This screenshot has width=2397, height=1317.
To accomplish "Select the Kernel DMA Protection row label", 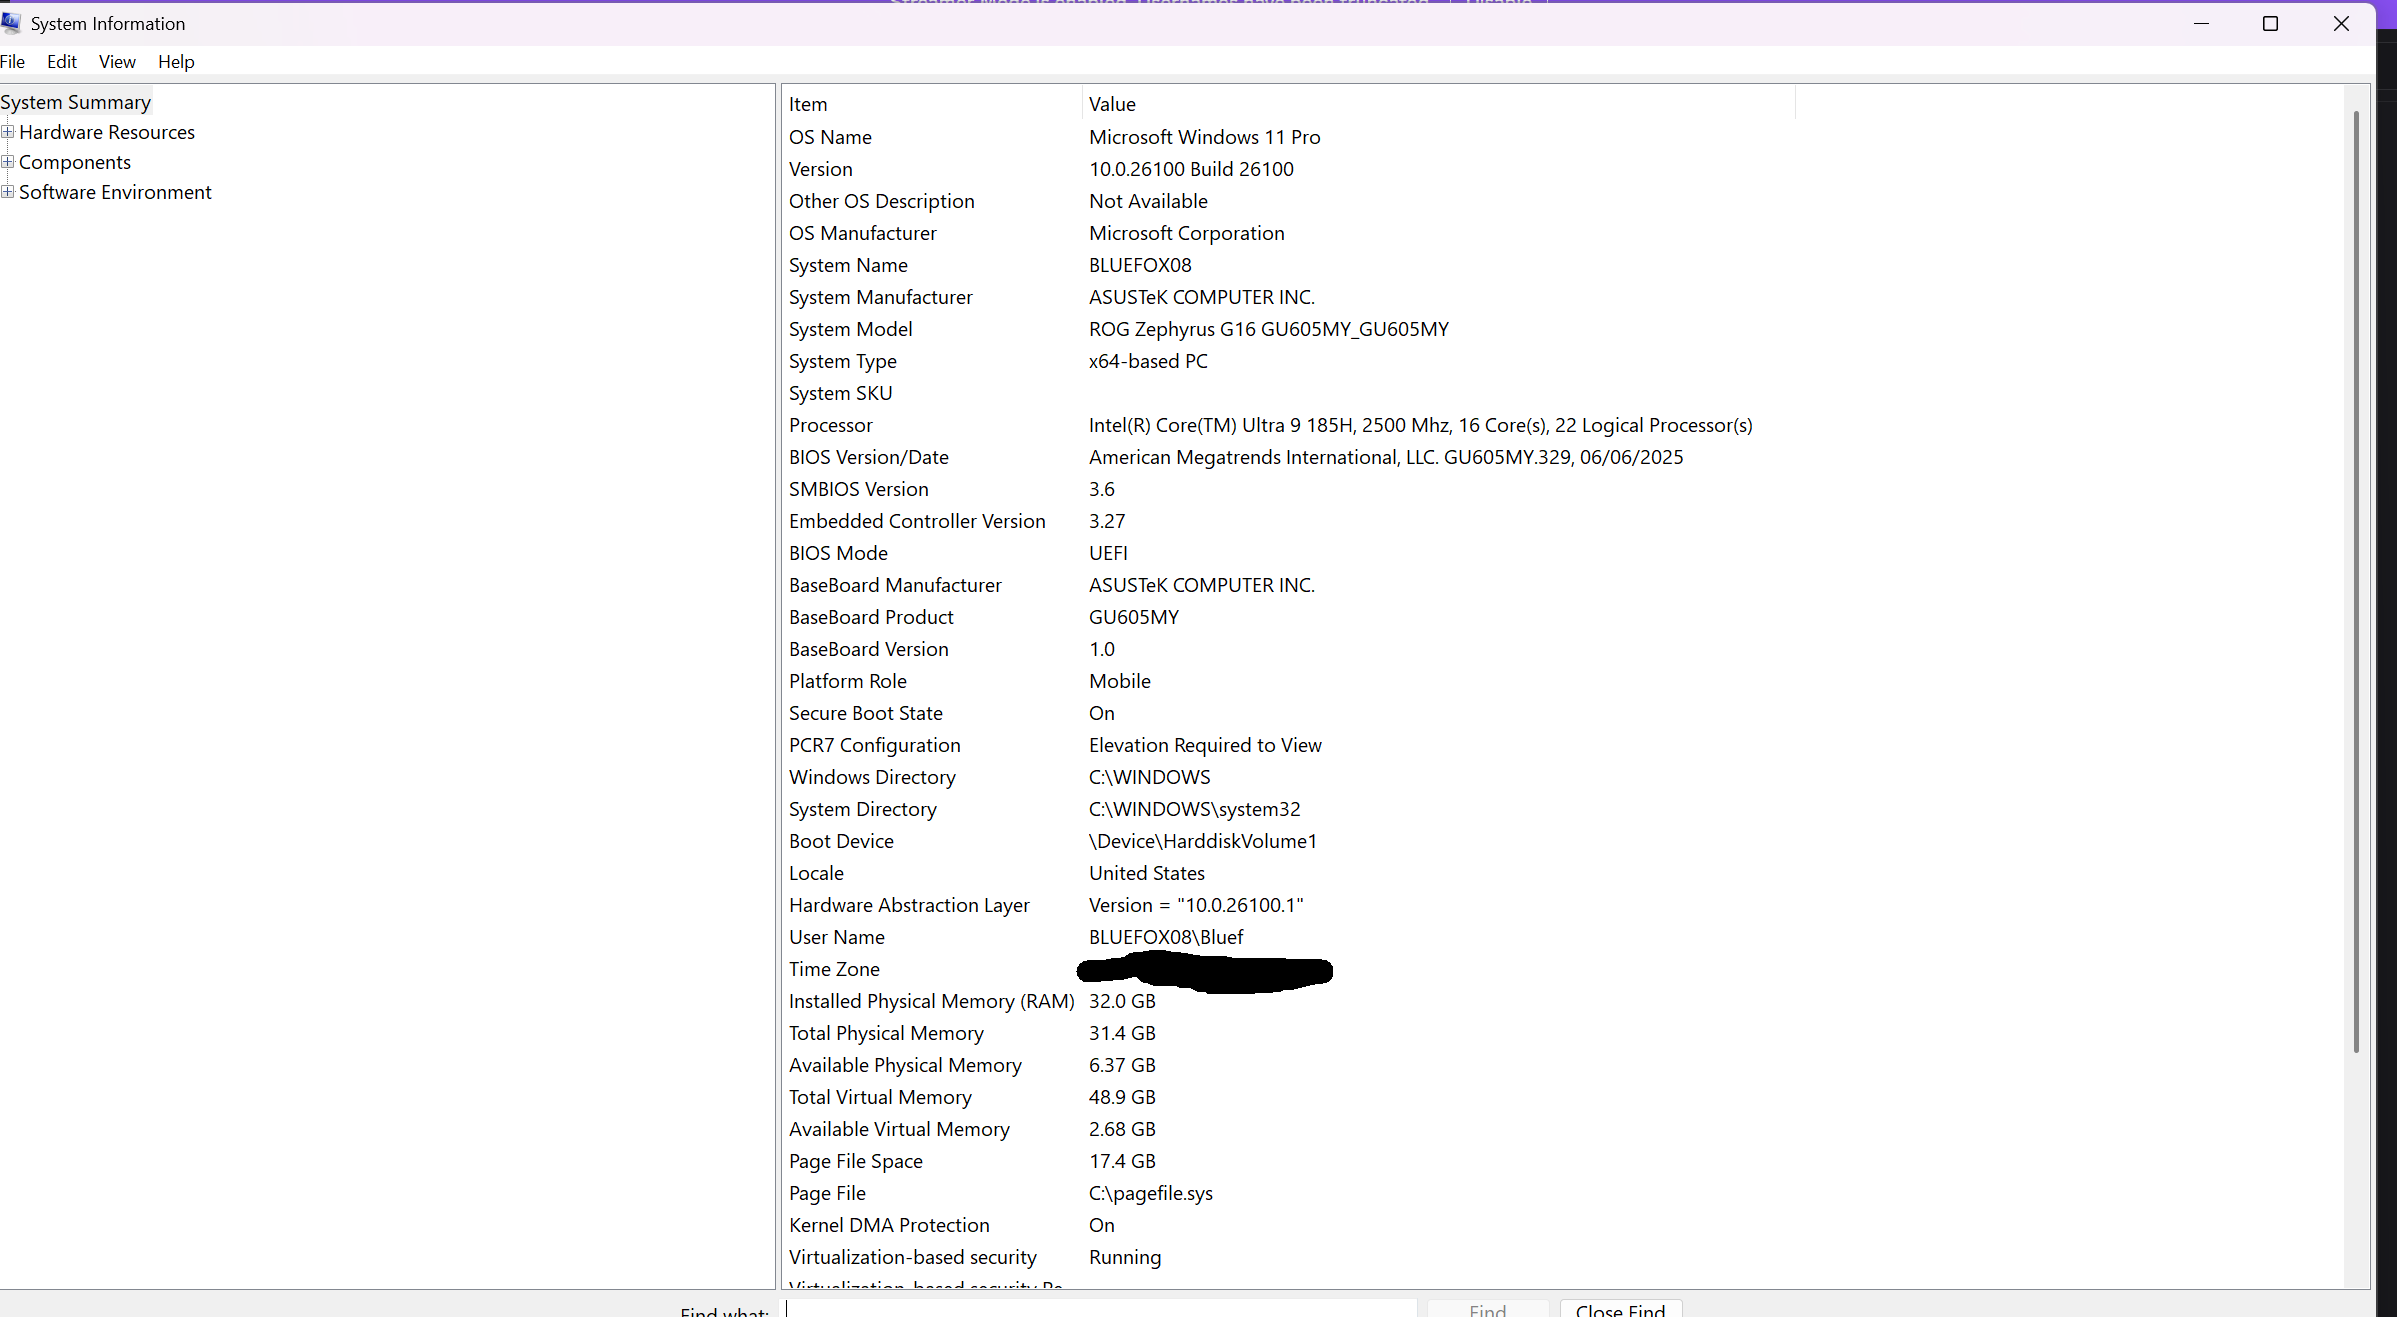I will click(x=889, y=1225).
